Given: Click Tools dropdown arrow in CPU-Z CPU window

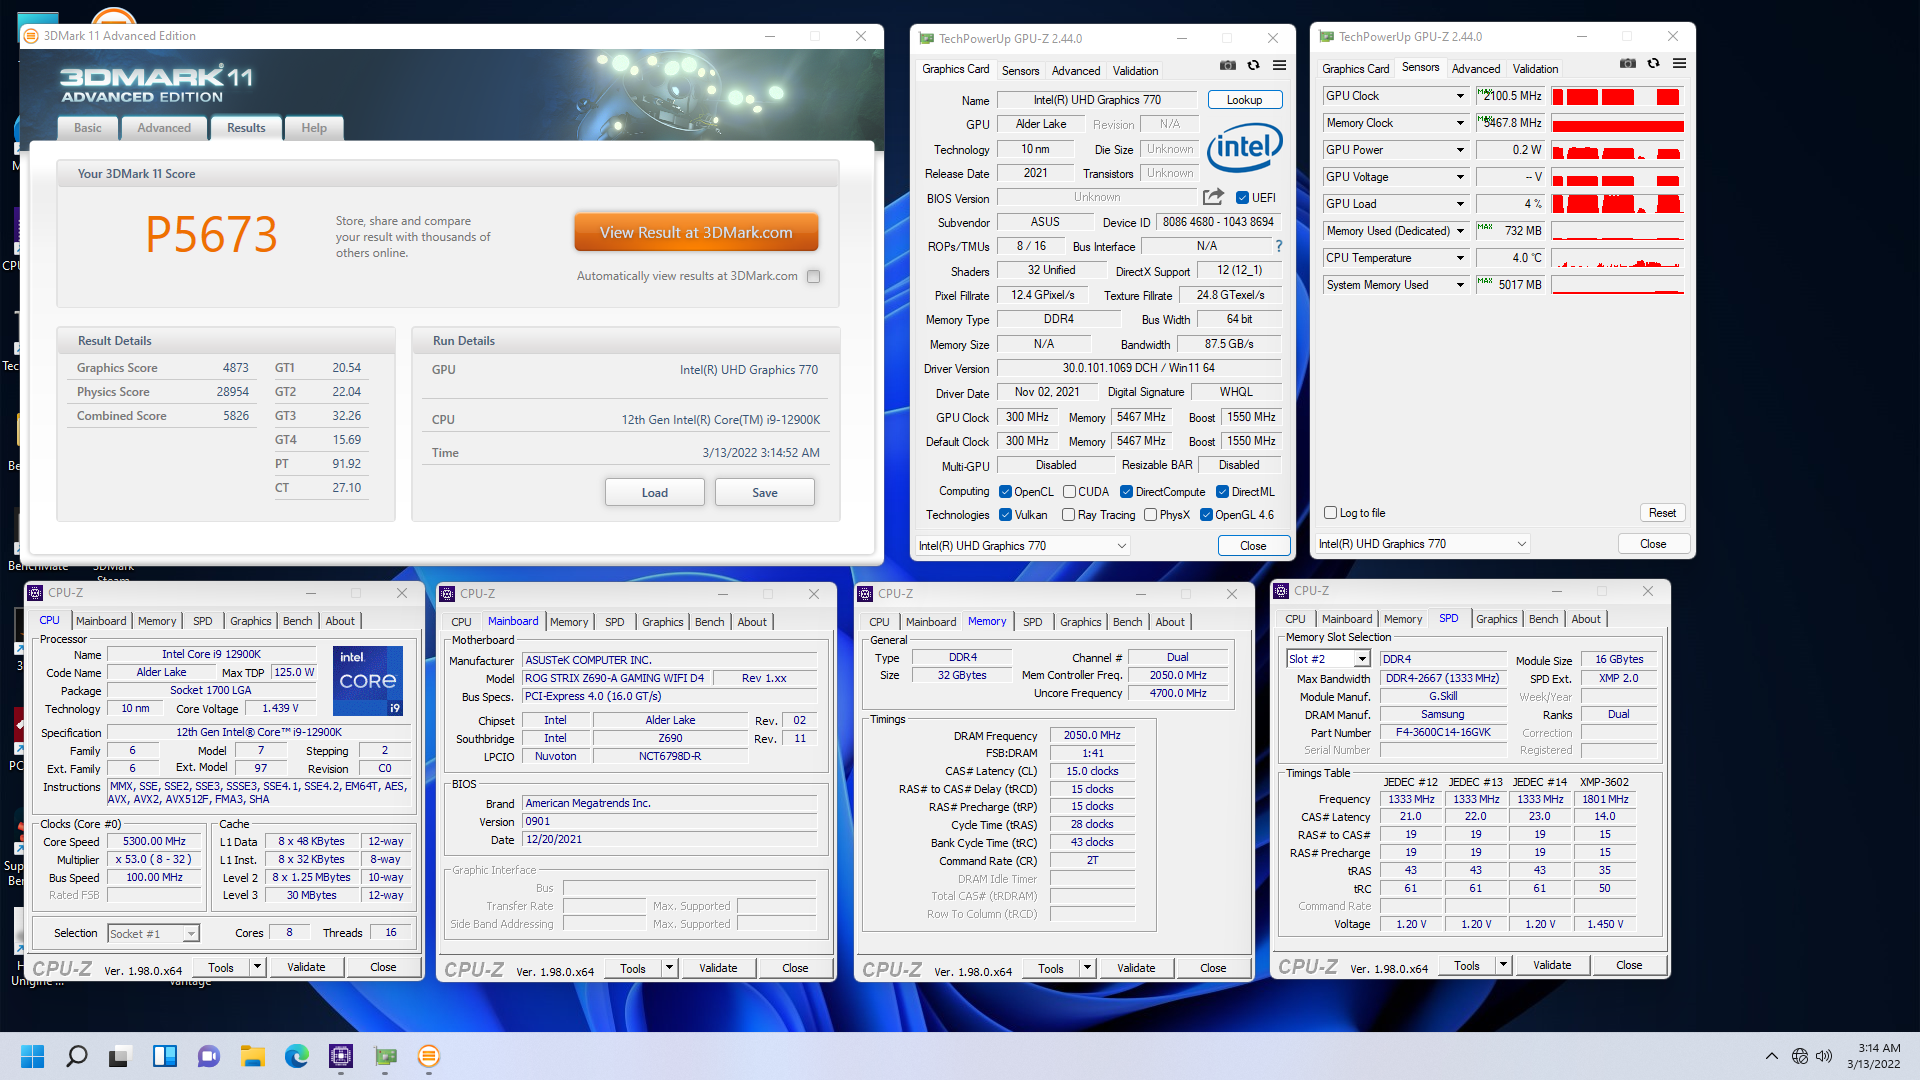Looking at the screenshot, I should (x=257, y=967).
